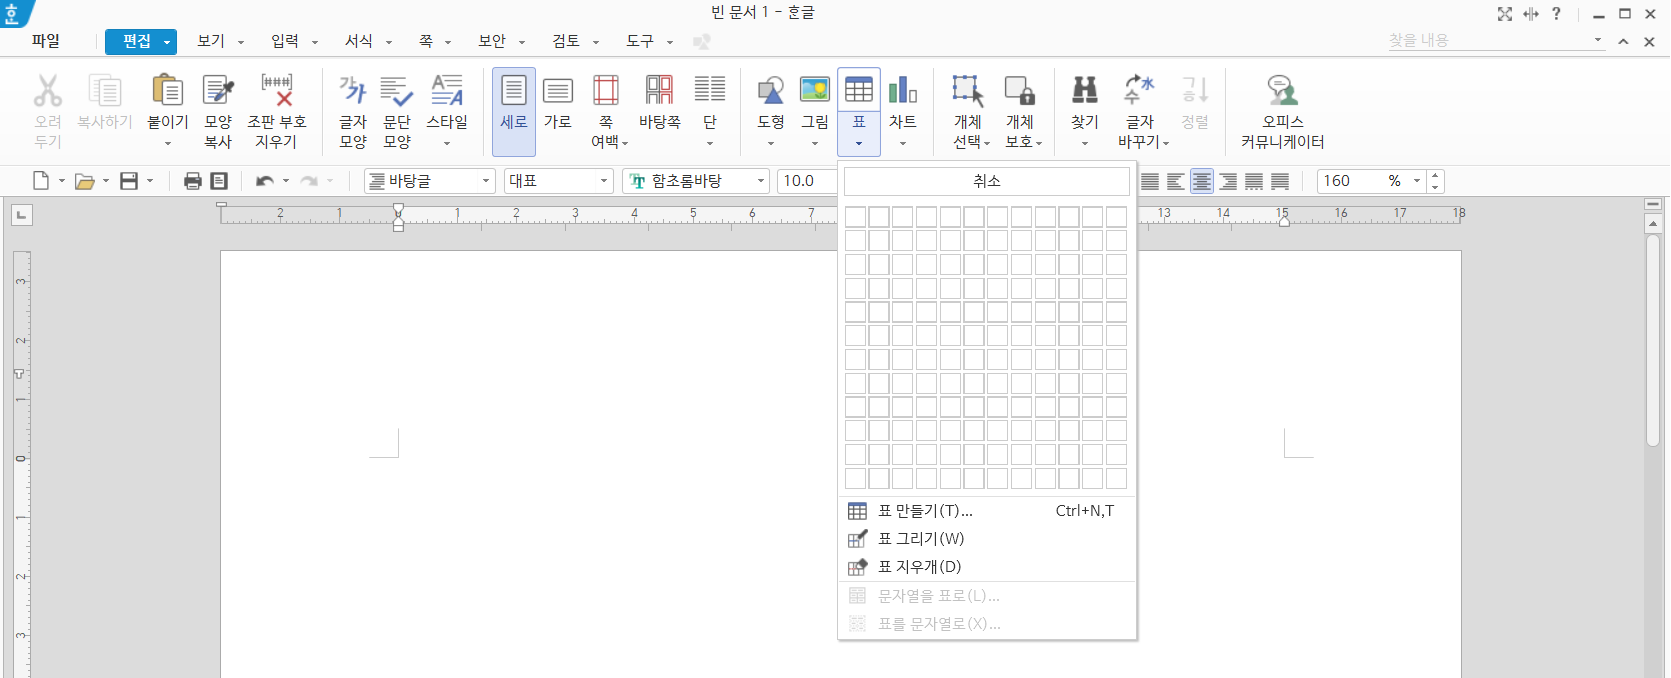Screen dimensions: 1671x678
Task: Click the Cut (오려두기) icon
Action: tap(48, 91)
